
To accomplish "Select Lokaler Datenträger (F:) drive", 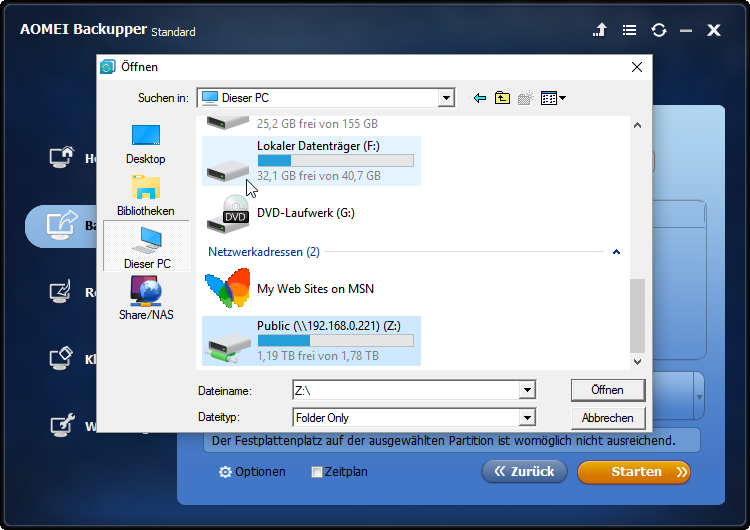I will click(311, 161).
